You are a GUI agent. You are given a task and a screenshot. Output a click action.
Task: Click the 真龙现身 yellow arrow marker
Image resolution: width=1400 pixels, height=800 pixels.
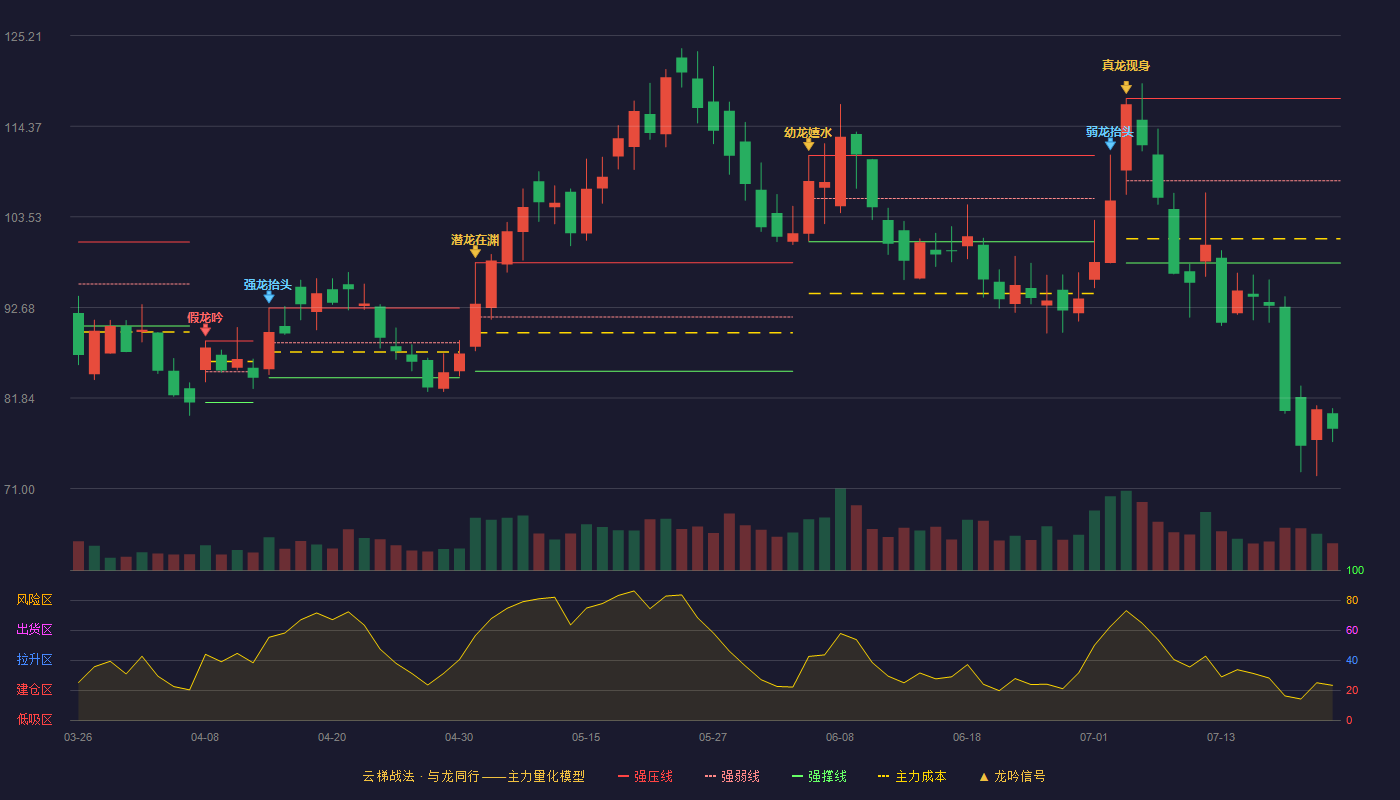(x=1126, y=87)
